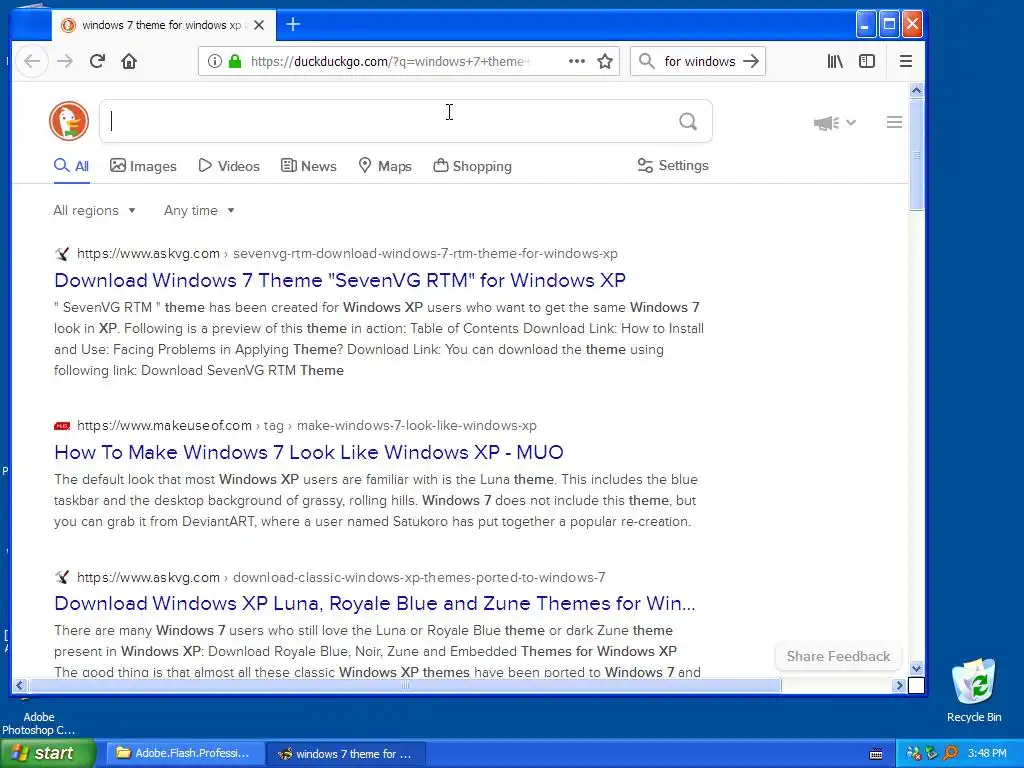
Task: Close the windows 7 theme tab
Action: click(259, 25)
